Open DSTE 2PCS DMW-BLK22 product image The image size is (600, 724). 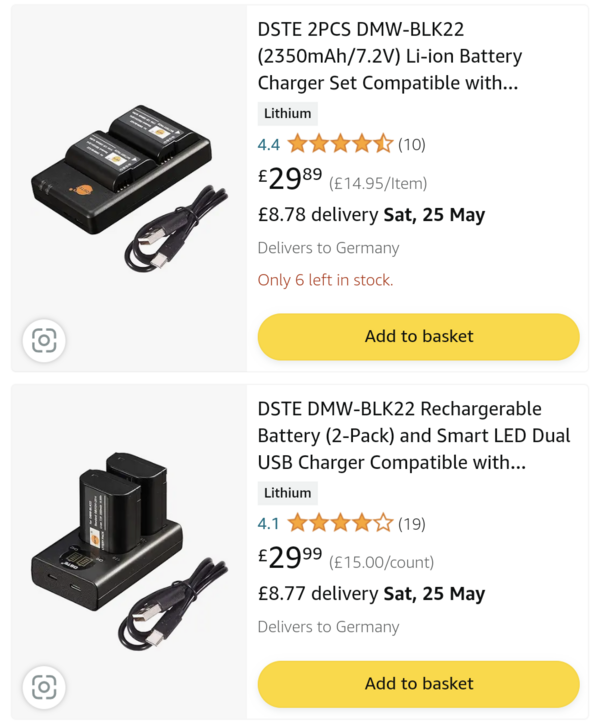pos(129,180)
